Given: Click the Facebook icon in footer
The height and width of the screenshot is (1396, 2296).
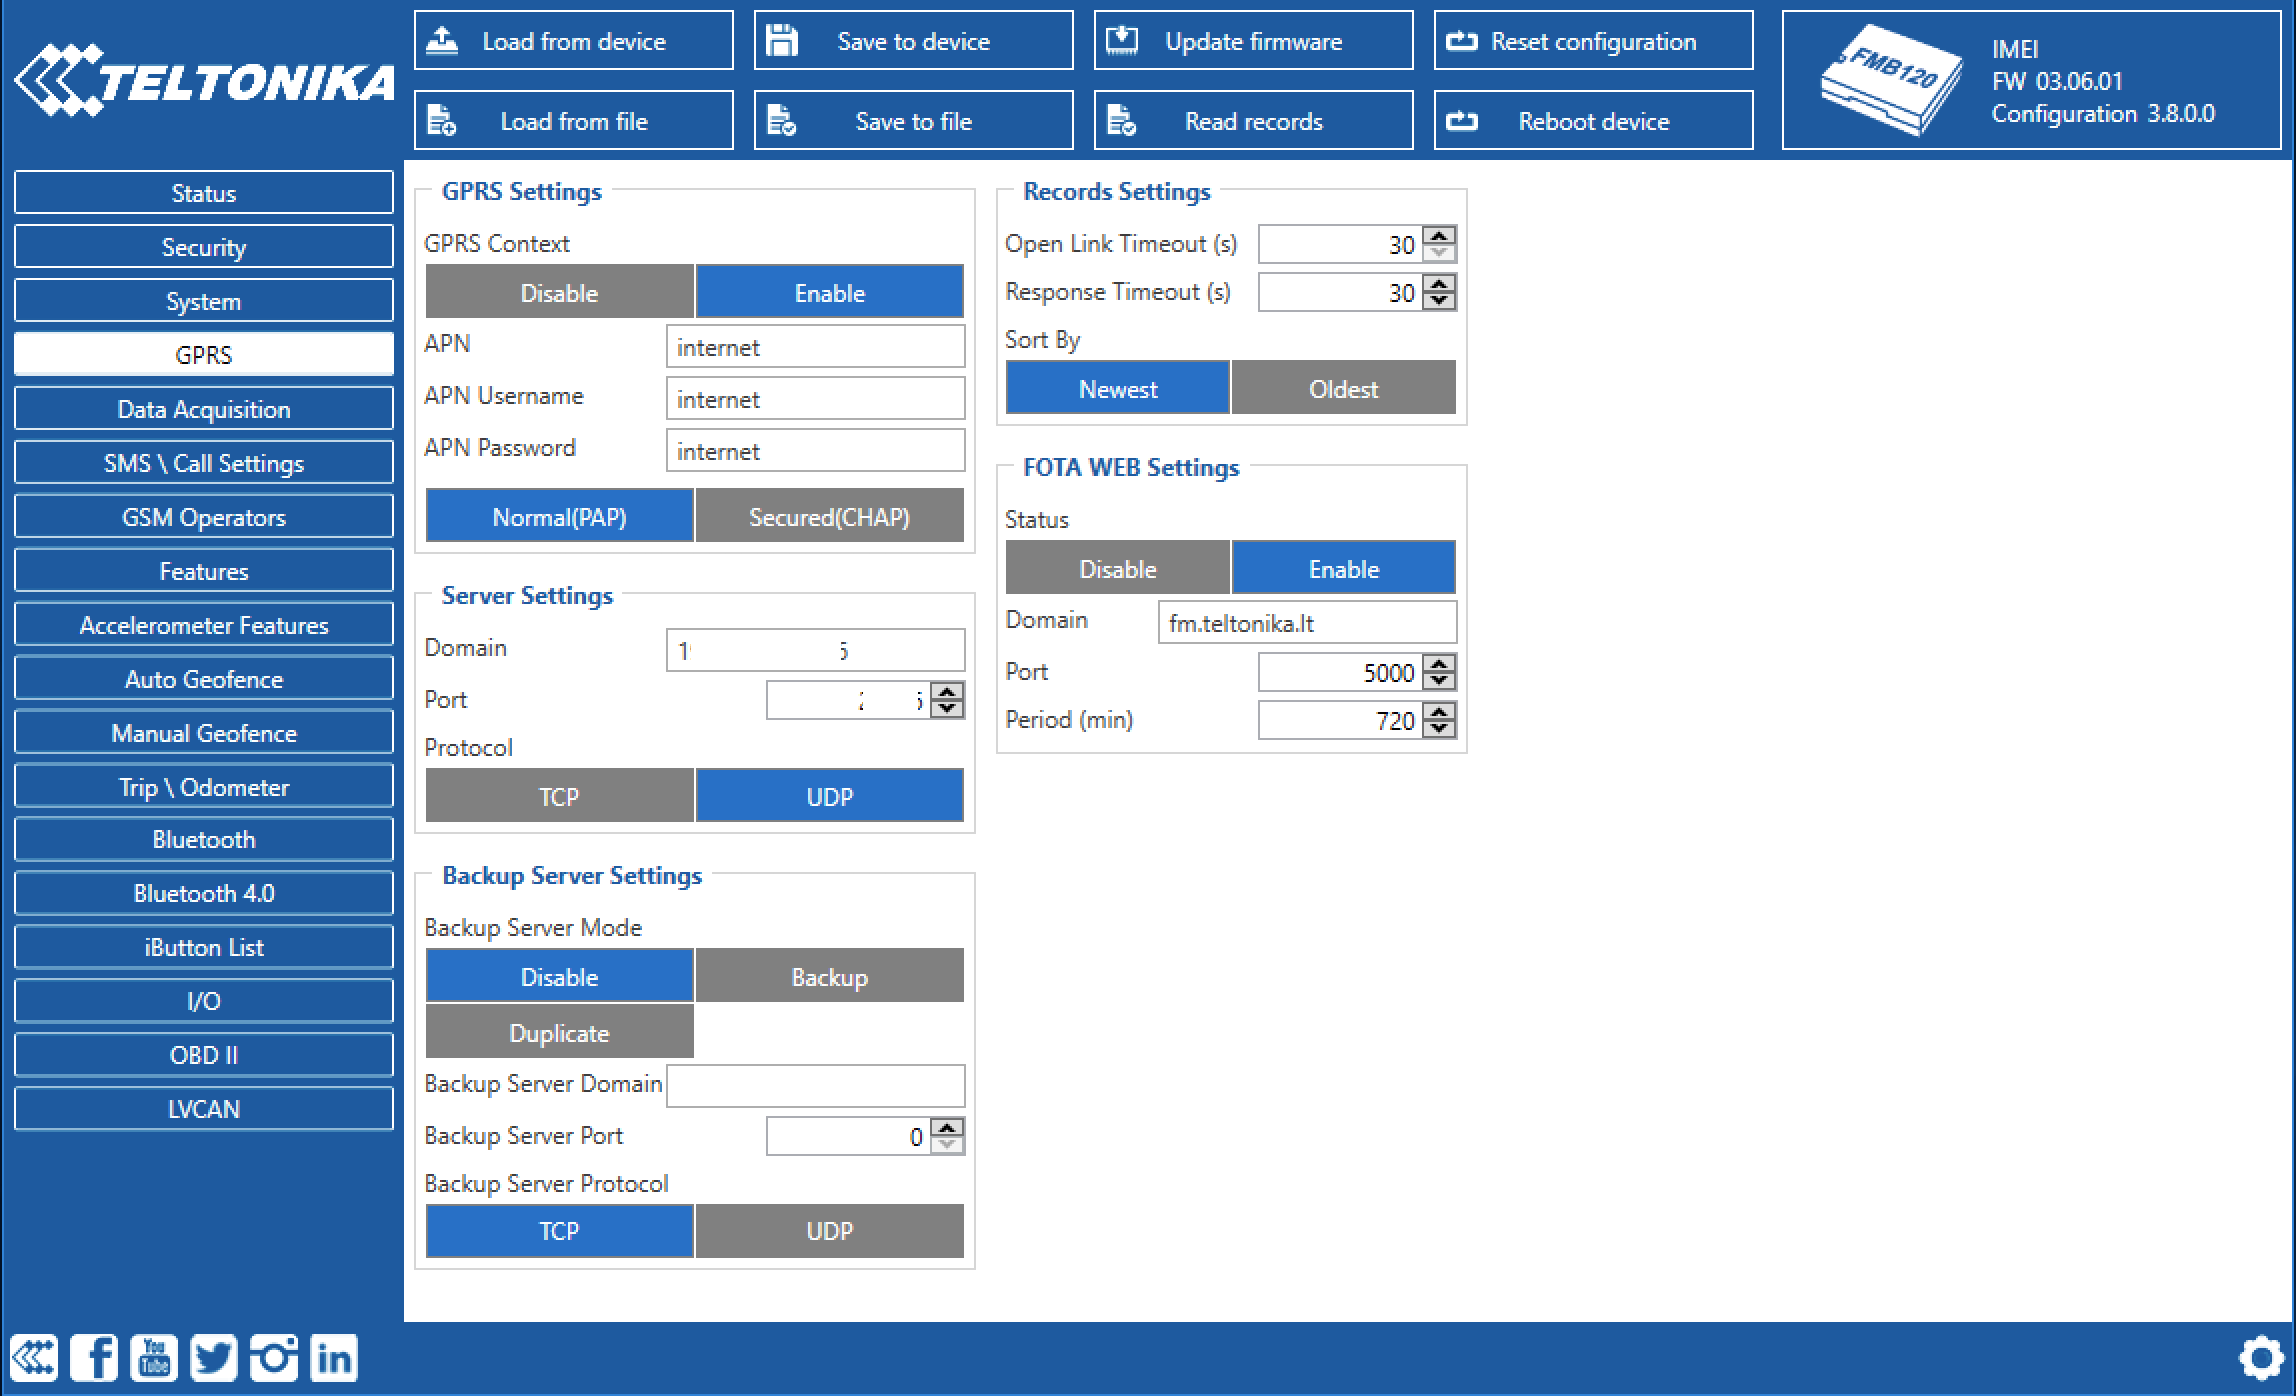Looking at the screenshot, I should 94,1358.
